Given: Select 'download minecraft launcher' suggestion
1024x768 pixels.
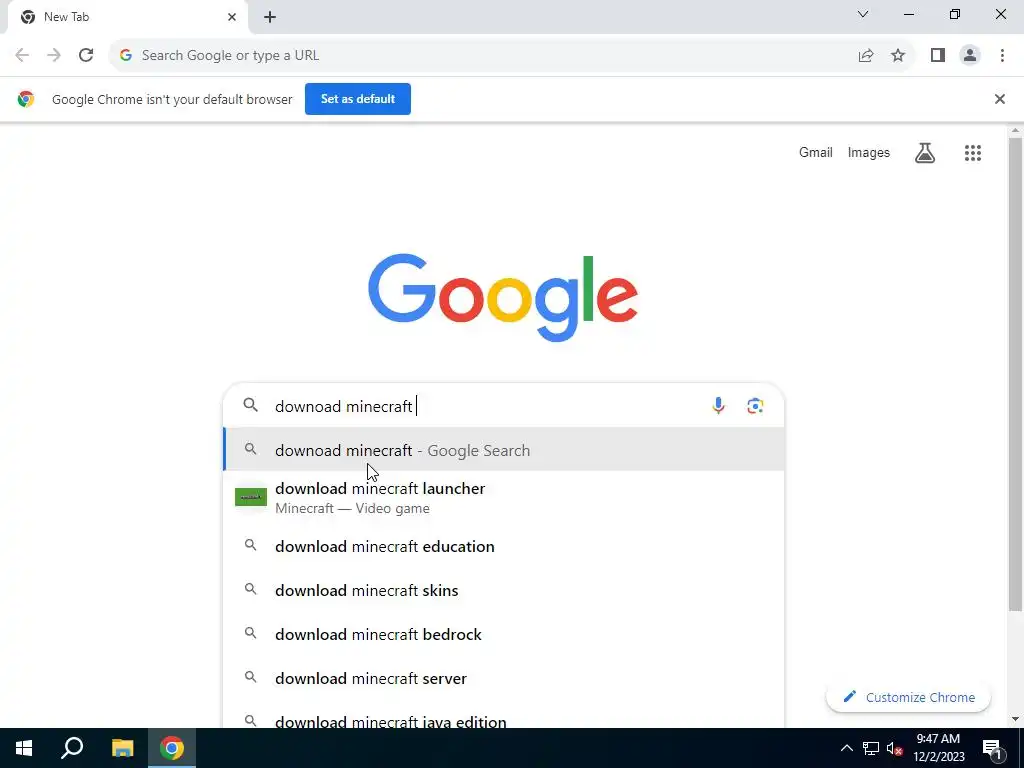Looking at the screenshot, I should 504,498.
